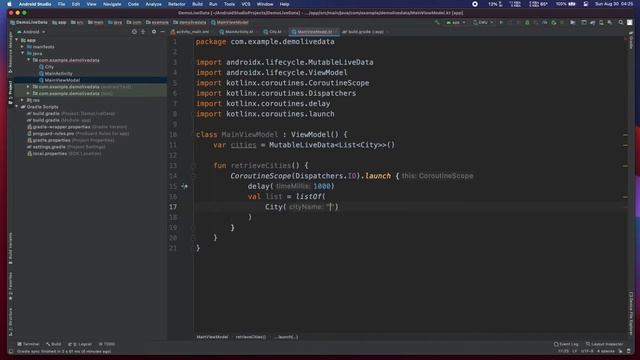This screenshot has width=640, height=360.
Task: Switch to the City.kt tab
Action: pyautogui.click(x=272, y=32)
